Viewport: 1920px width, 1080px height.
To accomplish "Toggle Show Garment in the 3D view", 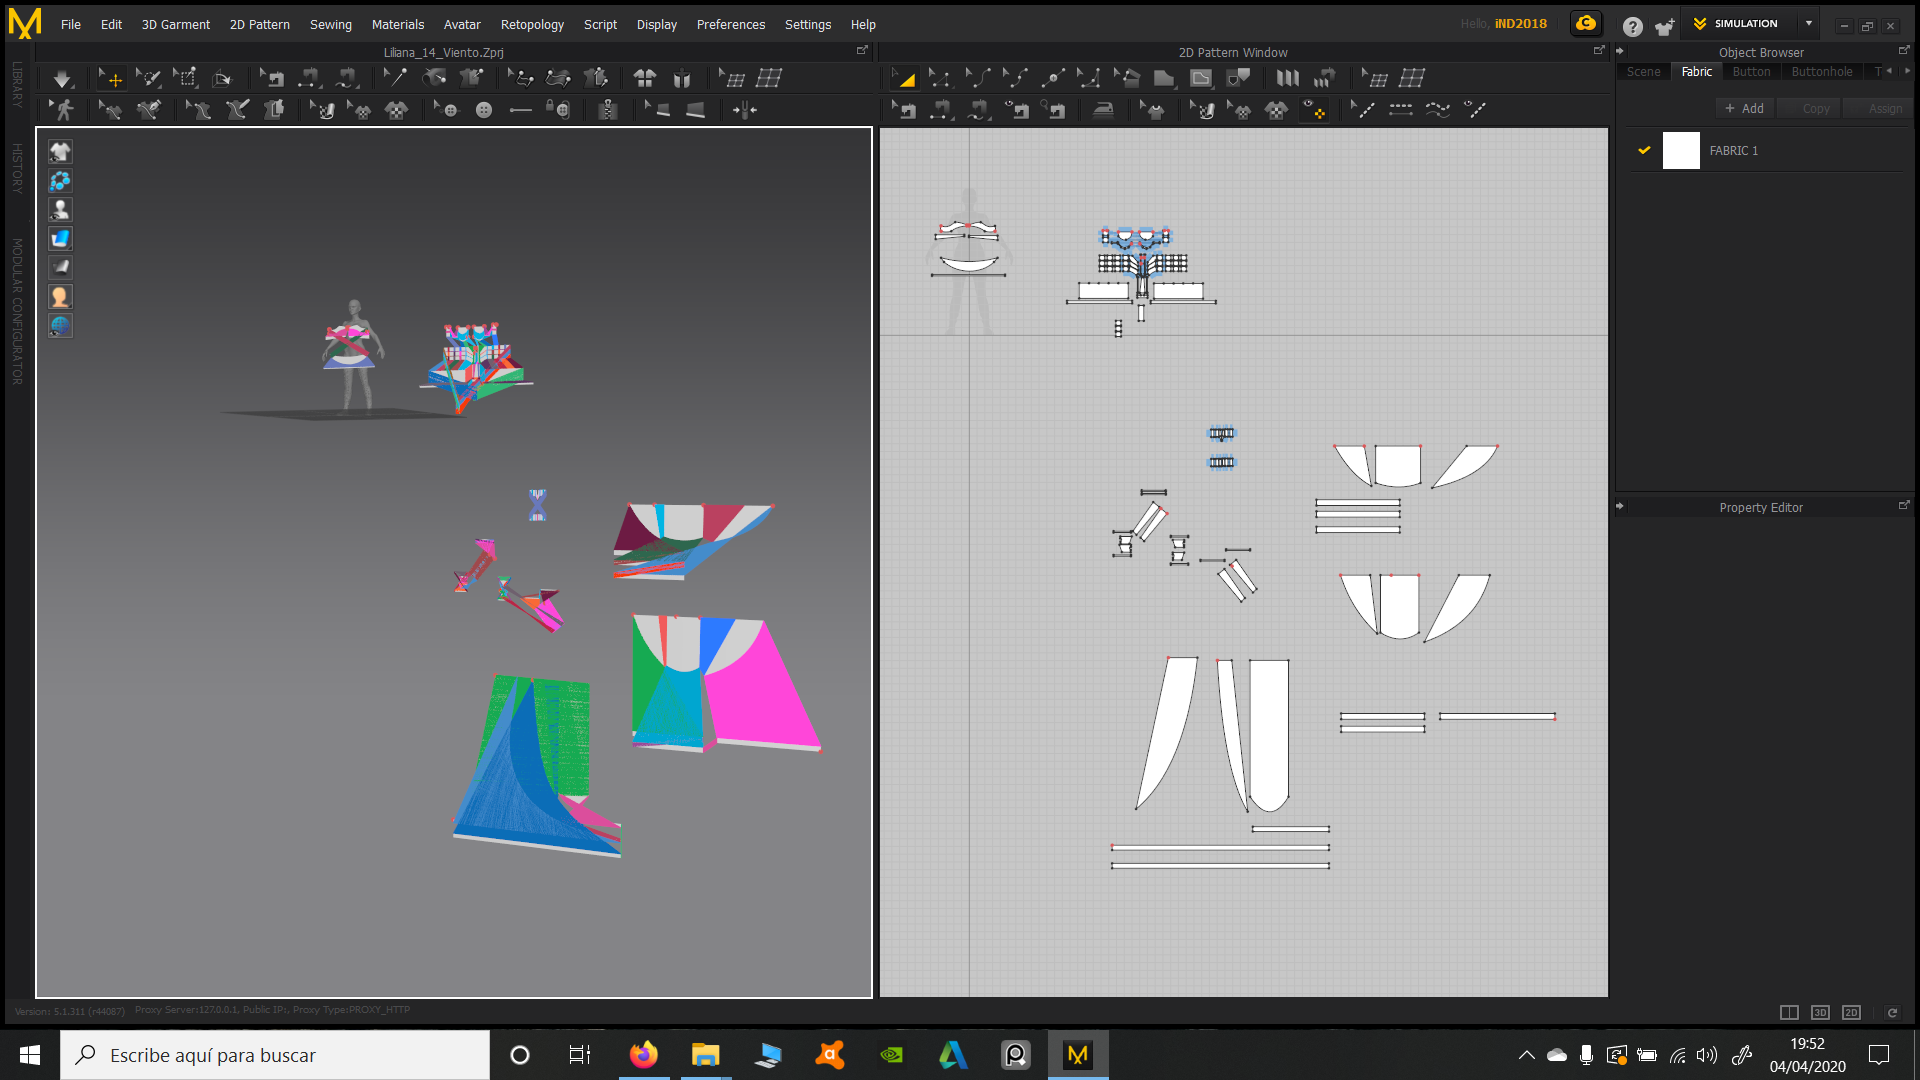I will click(x=60, y=152).
